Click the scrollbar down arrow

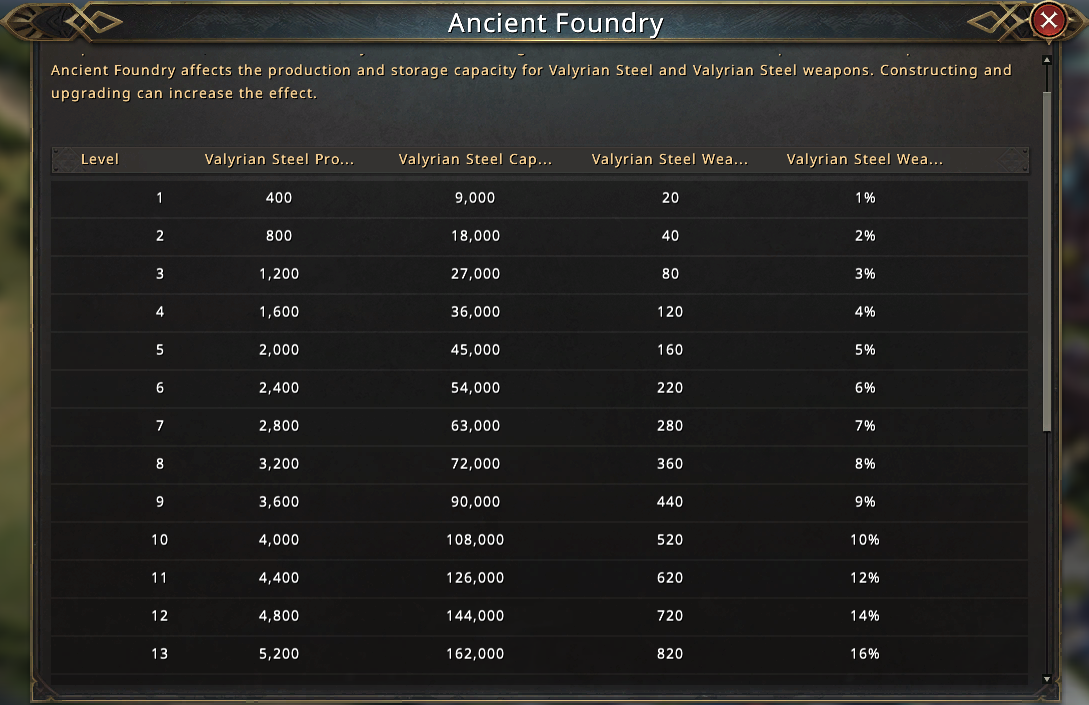[x=1047, y=679]
